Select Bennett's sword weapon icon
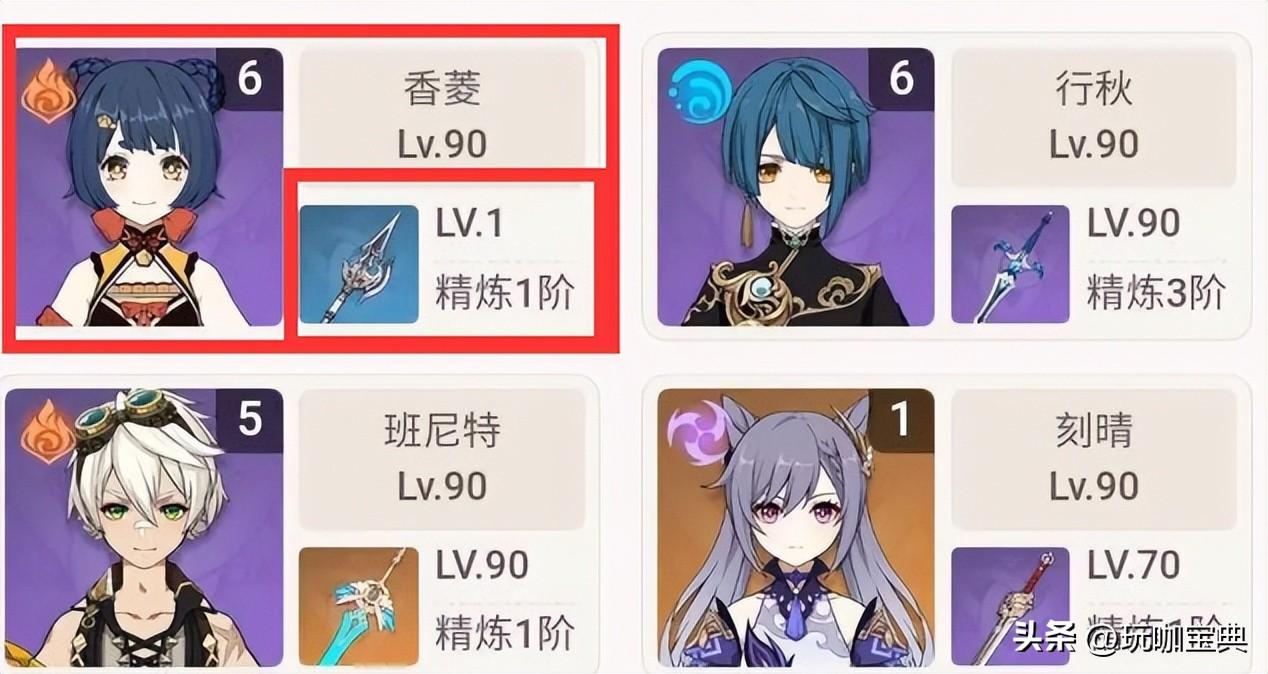Image resolution: width=1268 pixels, height=674 pixels. 359,606
